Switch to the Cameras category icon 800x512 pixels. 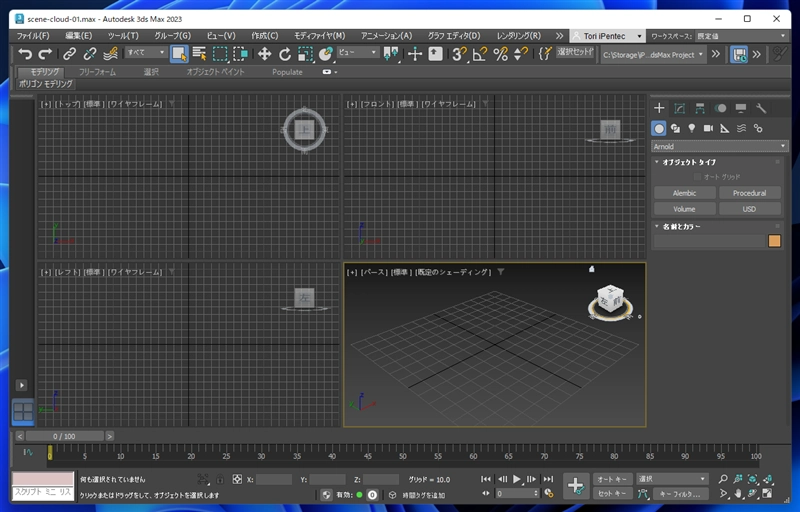point(708,128)
